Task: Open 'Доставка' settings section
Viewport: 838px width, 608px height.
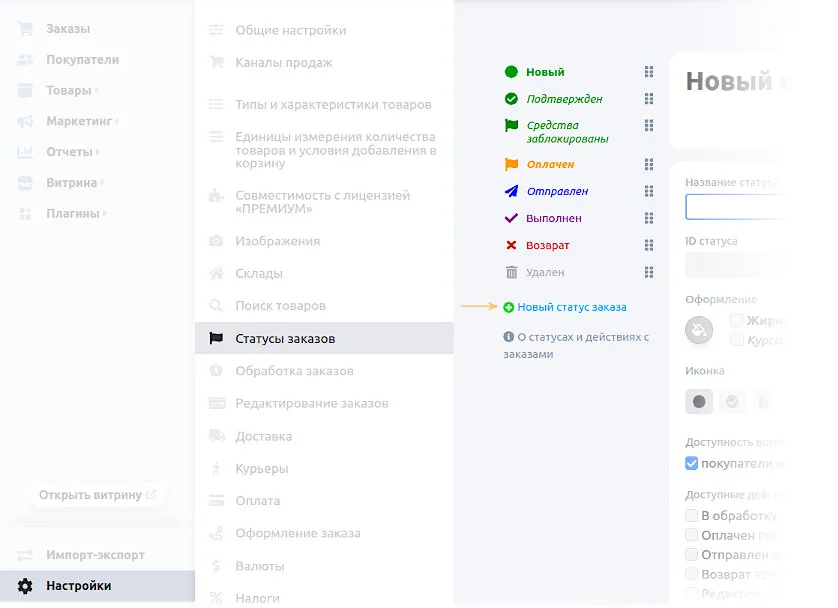Action: tap(263, 436)
